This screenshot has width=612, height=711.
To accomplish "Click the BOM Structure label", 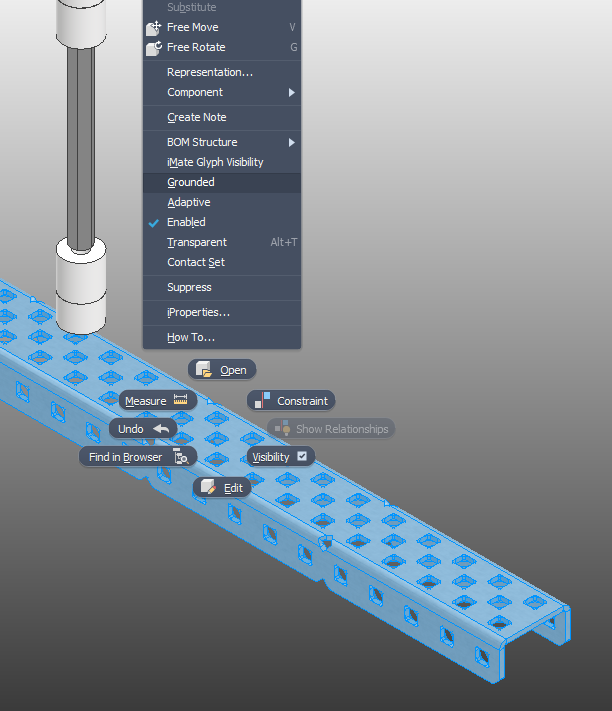I will coord(202,142).
